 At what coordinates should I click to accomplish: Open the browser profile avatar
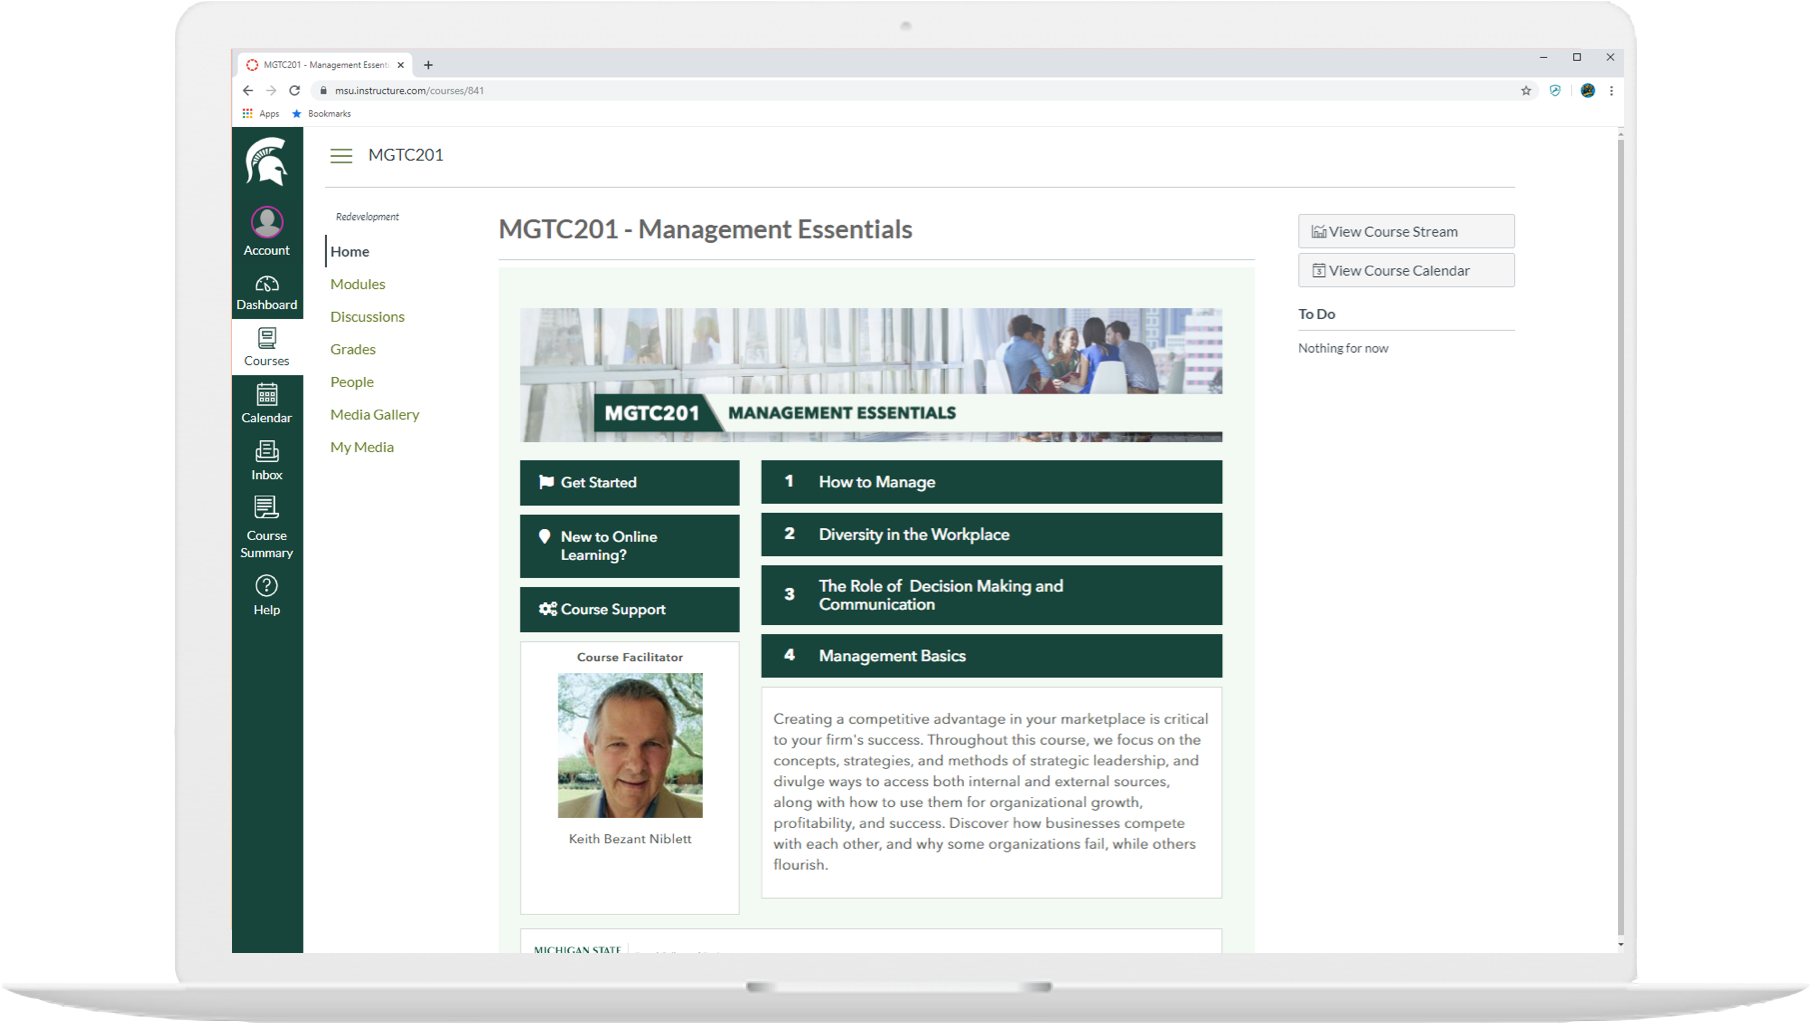1587,90
